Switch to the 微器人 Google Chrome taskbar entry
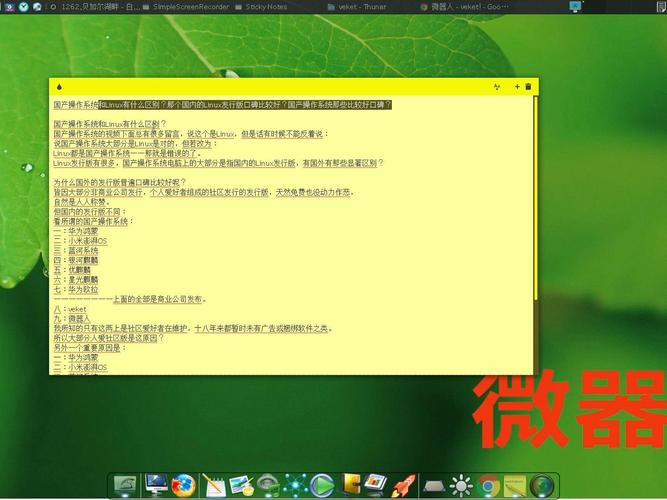Screen dimensions: 667x500 464,7
